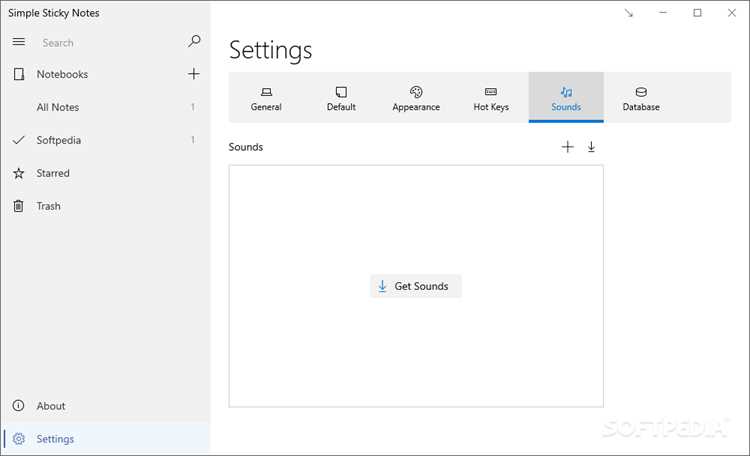Open the hamburger navigation menu
The width and height of the screenshot is (750, 456).
click(19, 42)
